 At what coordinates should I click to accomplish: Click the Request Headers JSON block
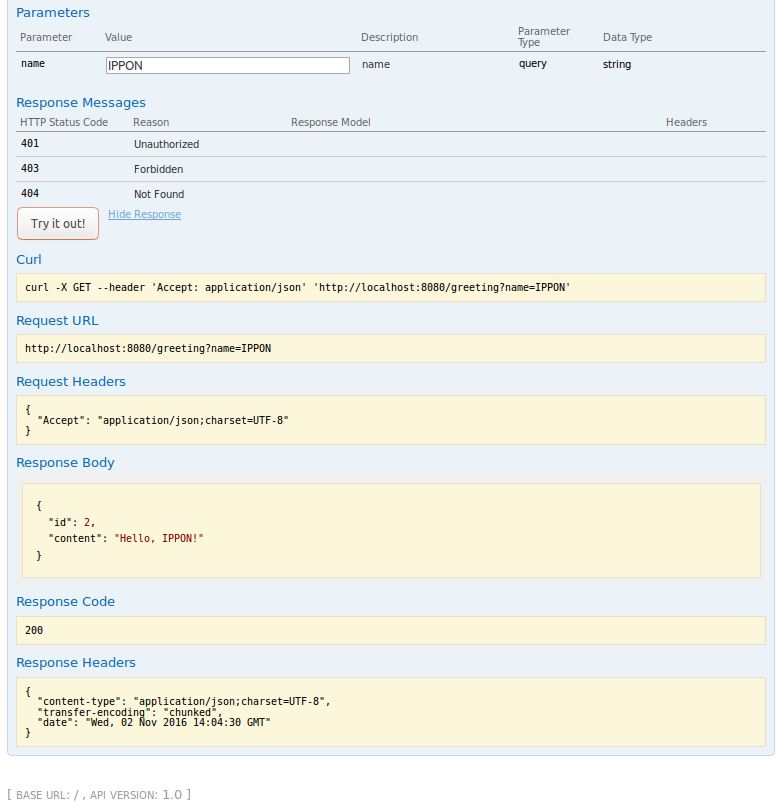click(x=391, y=420)
